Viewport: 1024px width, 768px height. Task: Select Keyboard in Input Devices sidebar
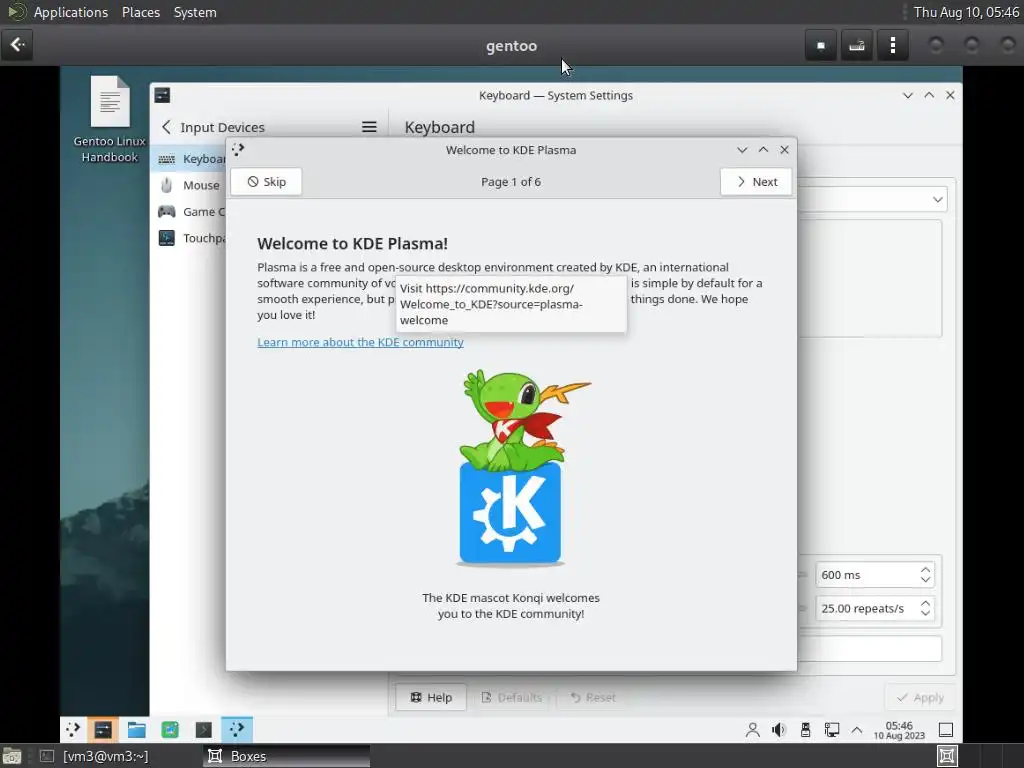pyautogui.click(x=189, y=159)
